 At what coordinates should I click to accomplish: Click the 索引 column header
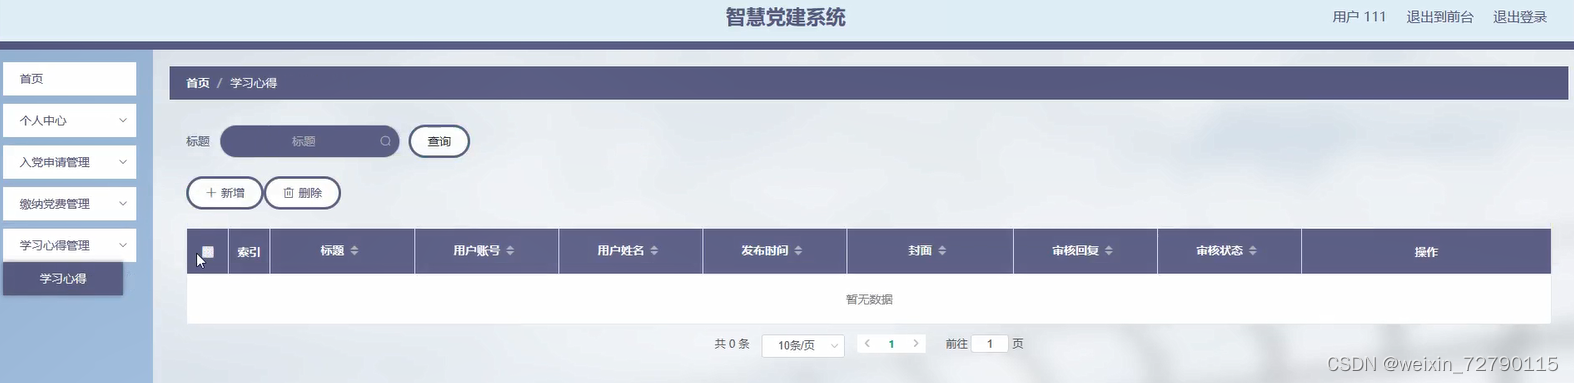pos(249,252)
